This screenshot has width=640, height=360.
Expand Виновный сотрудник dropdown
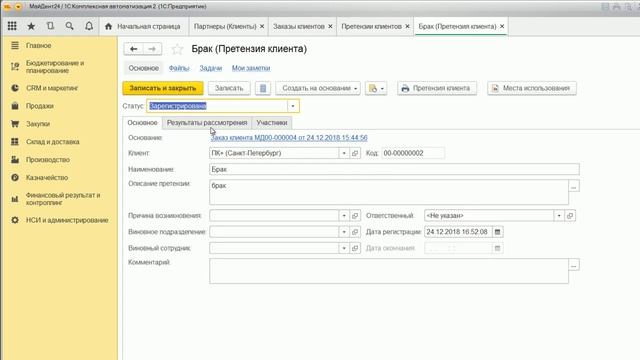(x=344, y=248)
